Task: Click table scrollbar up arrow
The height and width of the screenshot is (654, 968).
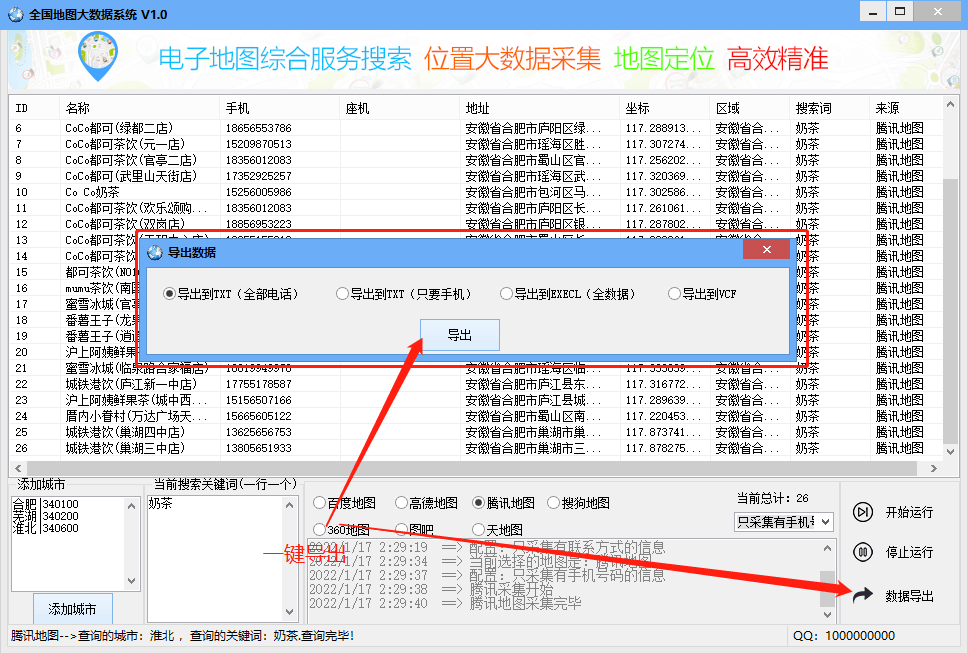Action: pos(950,105)
